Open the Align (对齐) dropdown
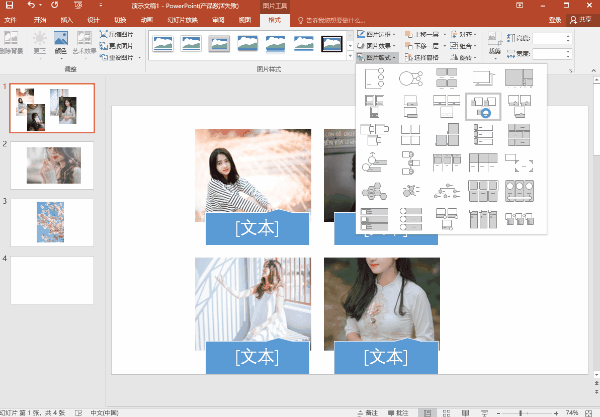The width and height of the screenshot is (600, 417). pyautogui.click(x=464, y=34)
